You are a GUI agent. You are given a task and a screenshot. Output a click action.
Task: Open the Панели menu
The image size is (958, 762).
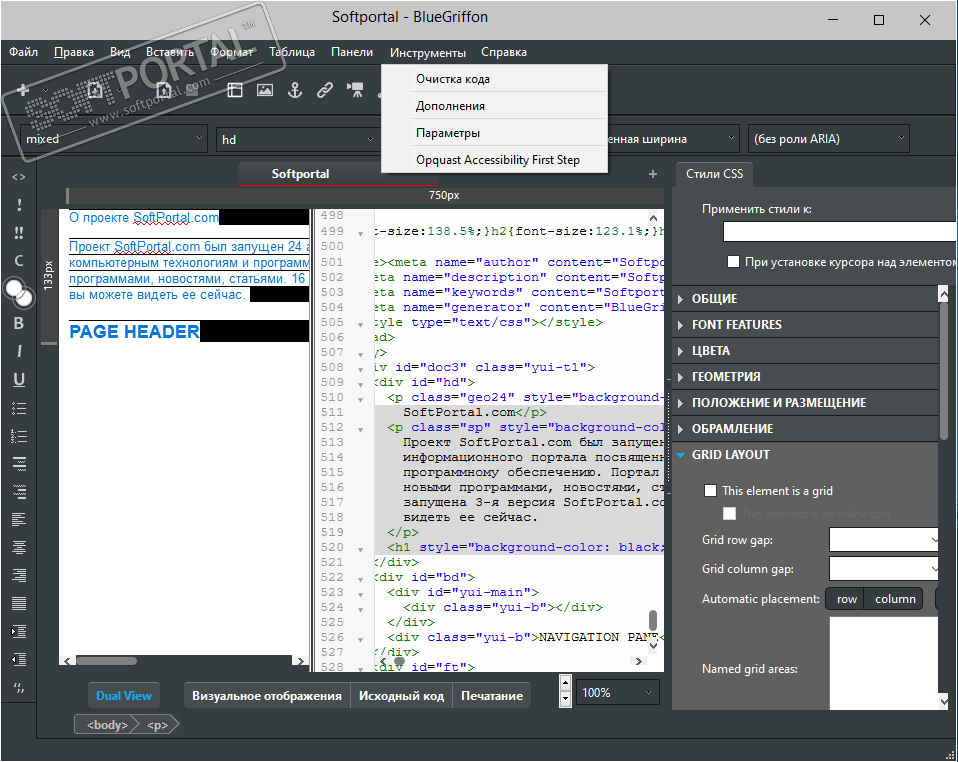pos(352,52)
